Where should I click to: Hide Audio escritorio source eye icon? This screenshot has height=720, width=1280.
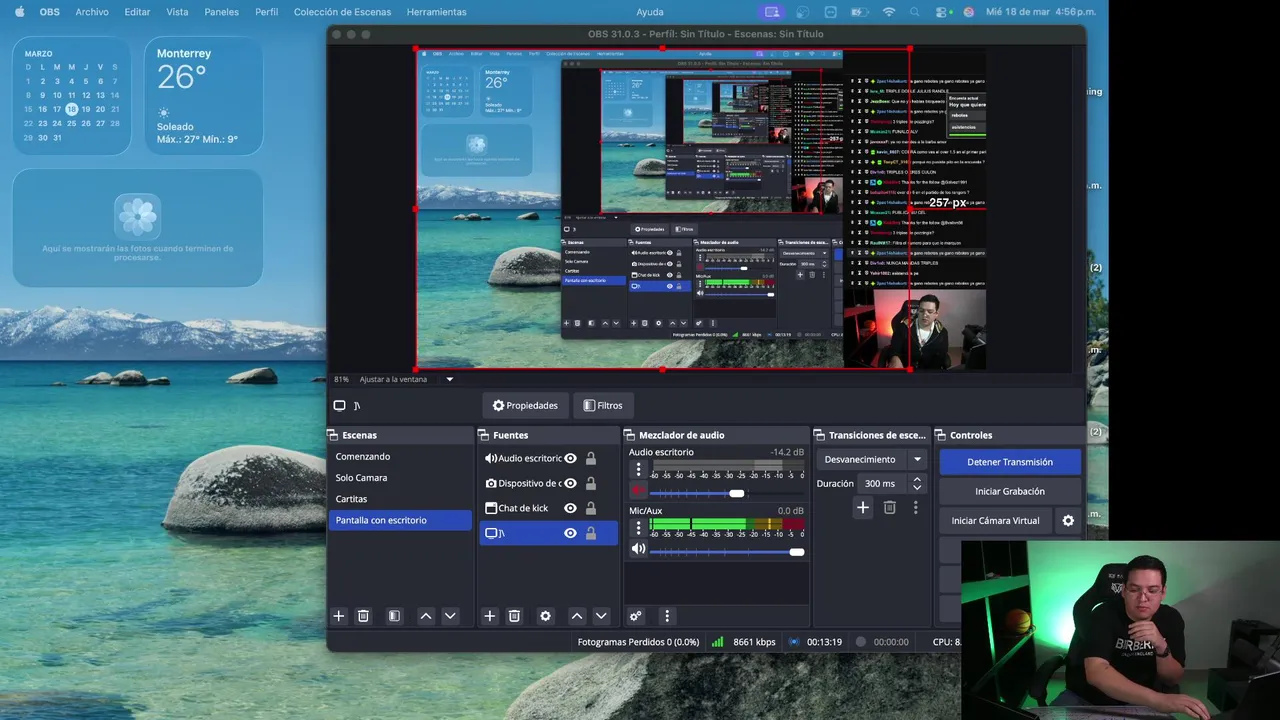pyautogui.click(x=570, y=459)
